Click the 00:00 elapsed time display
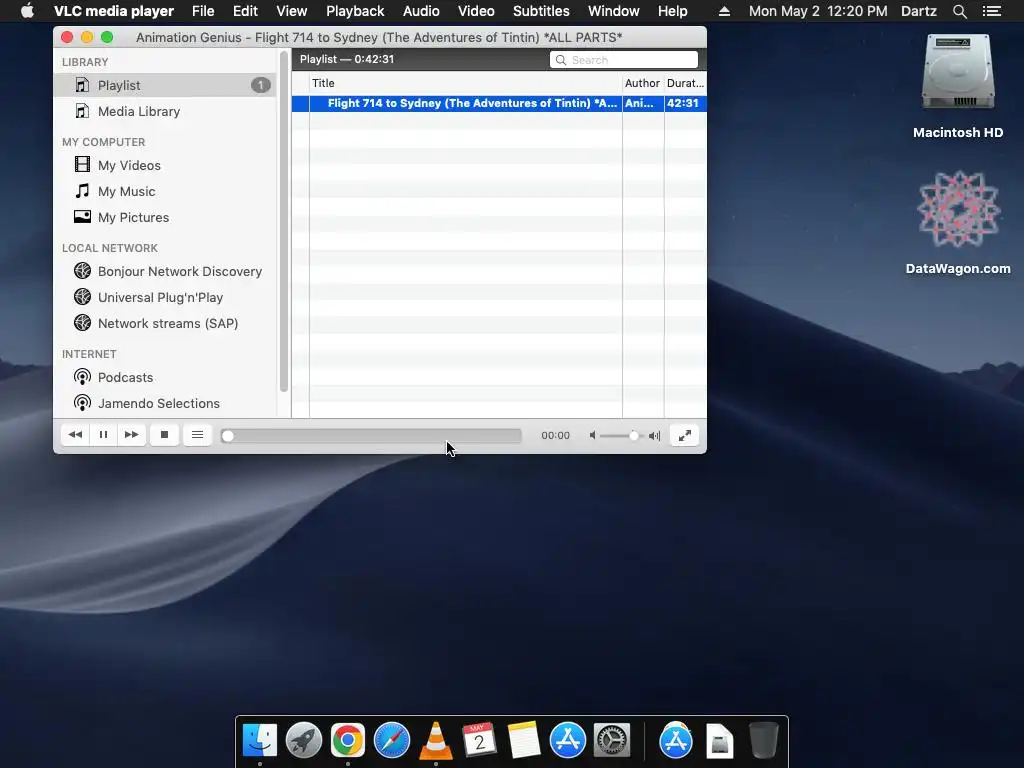 (x=556, y=436)
